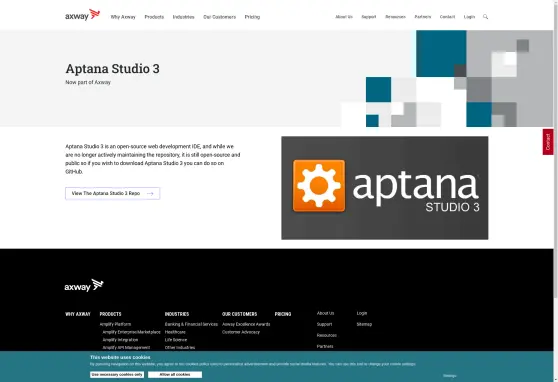Open the Support link in the header
Screen dimensions: 558x382
point(369,17)
